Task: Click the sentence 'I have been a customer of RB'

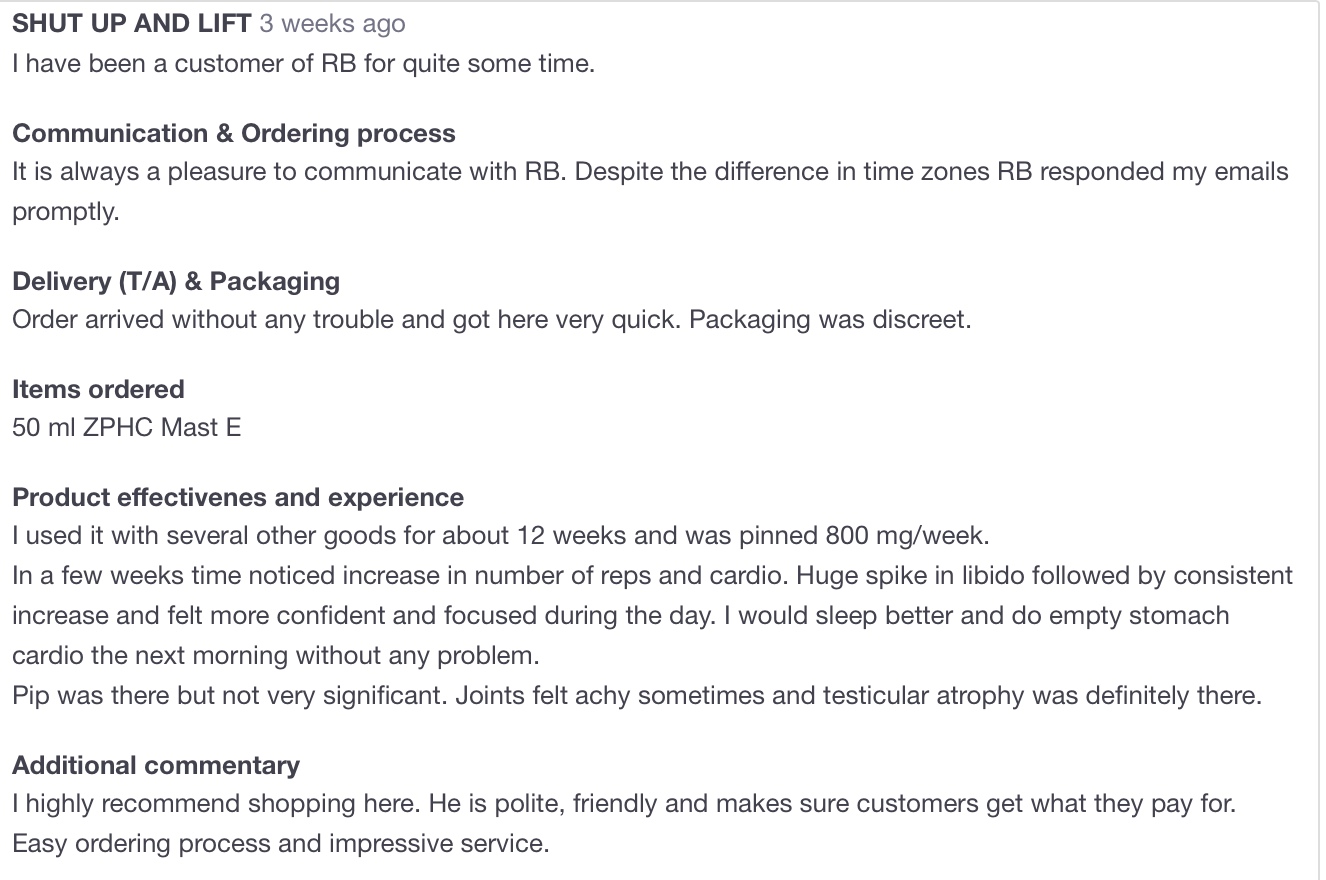Action: point(303,64)
